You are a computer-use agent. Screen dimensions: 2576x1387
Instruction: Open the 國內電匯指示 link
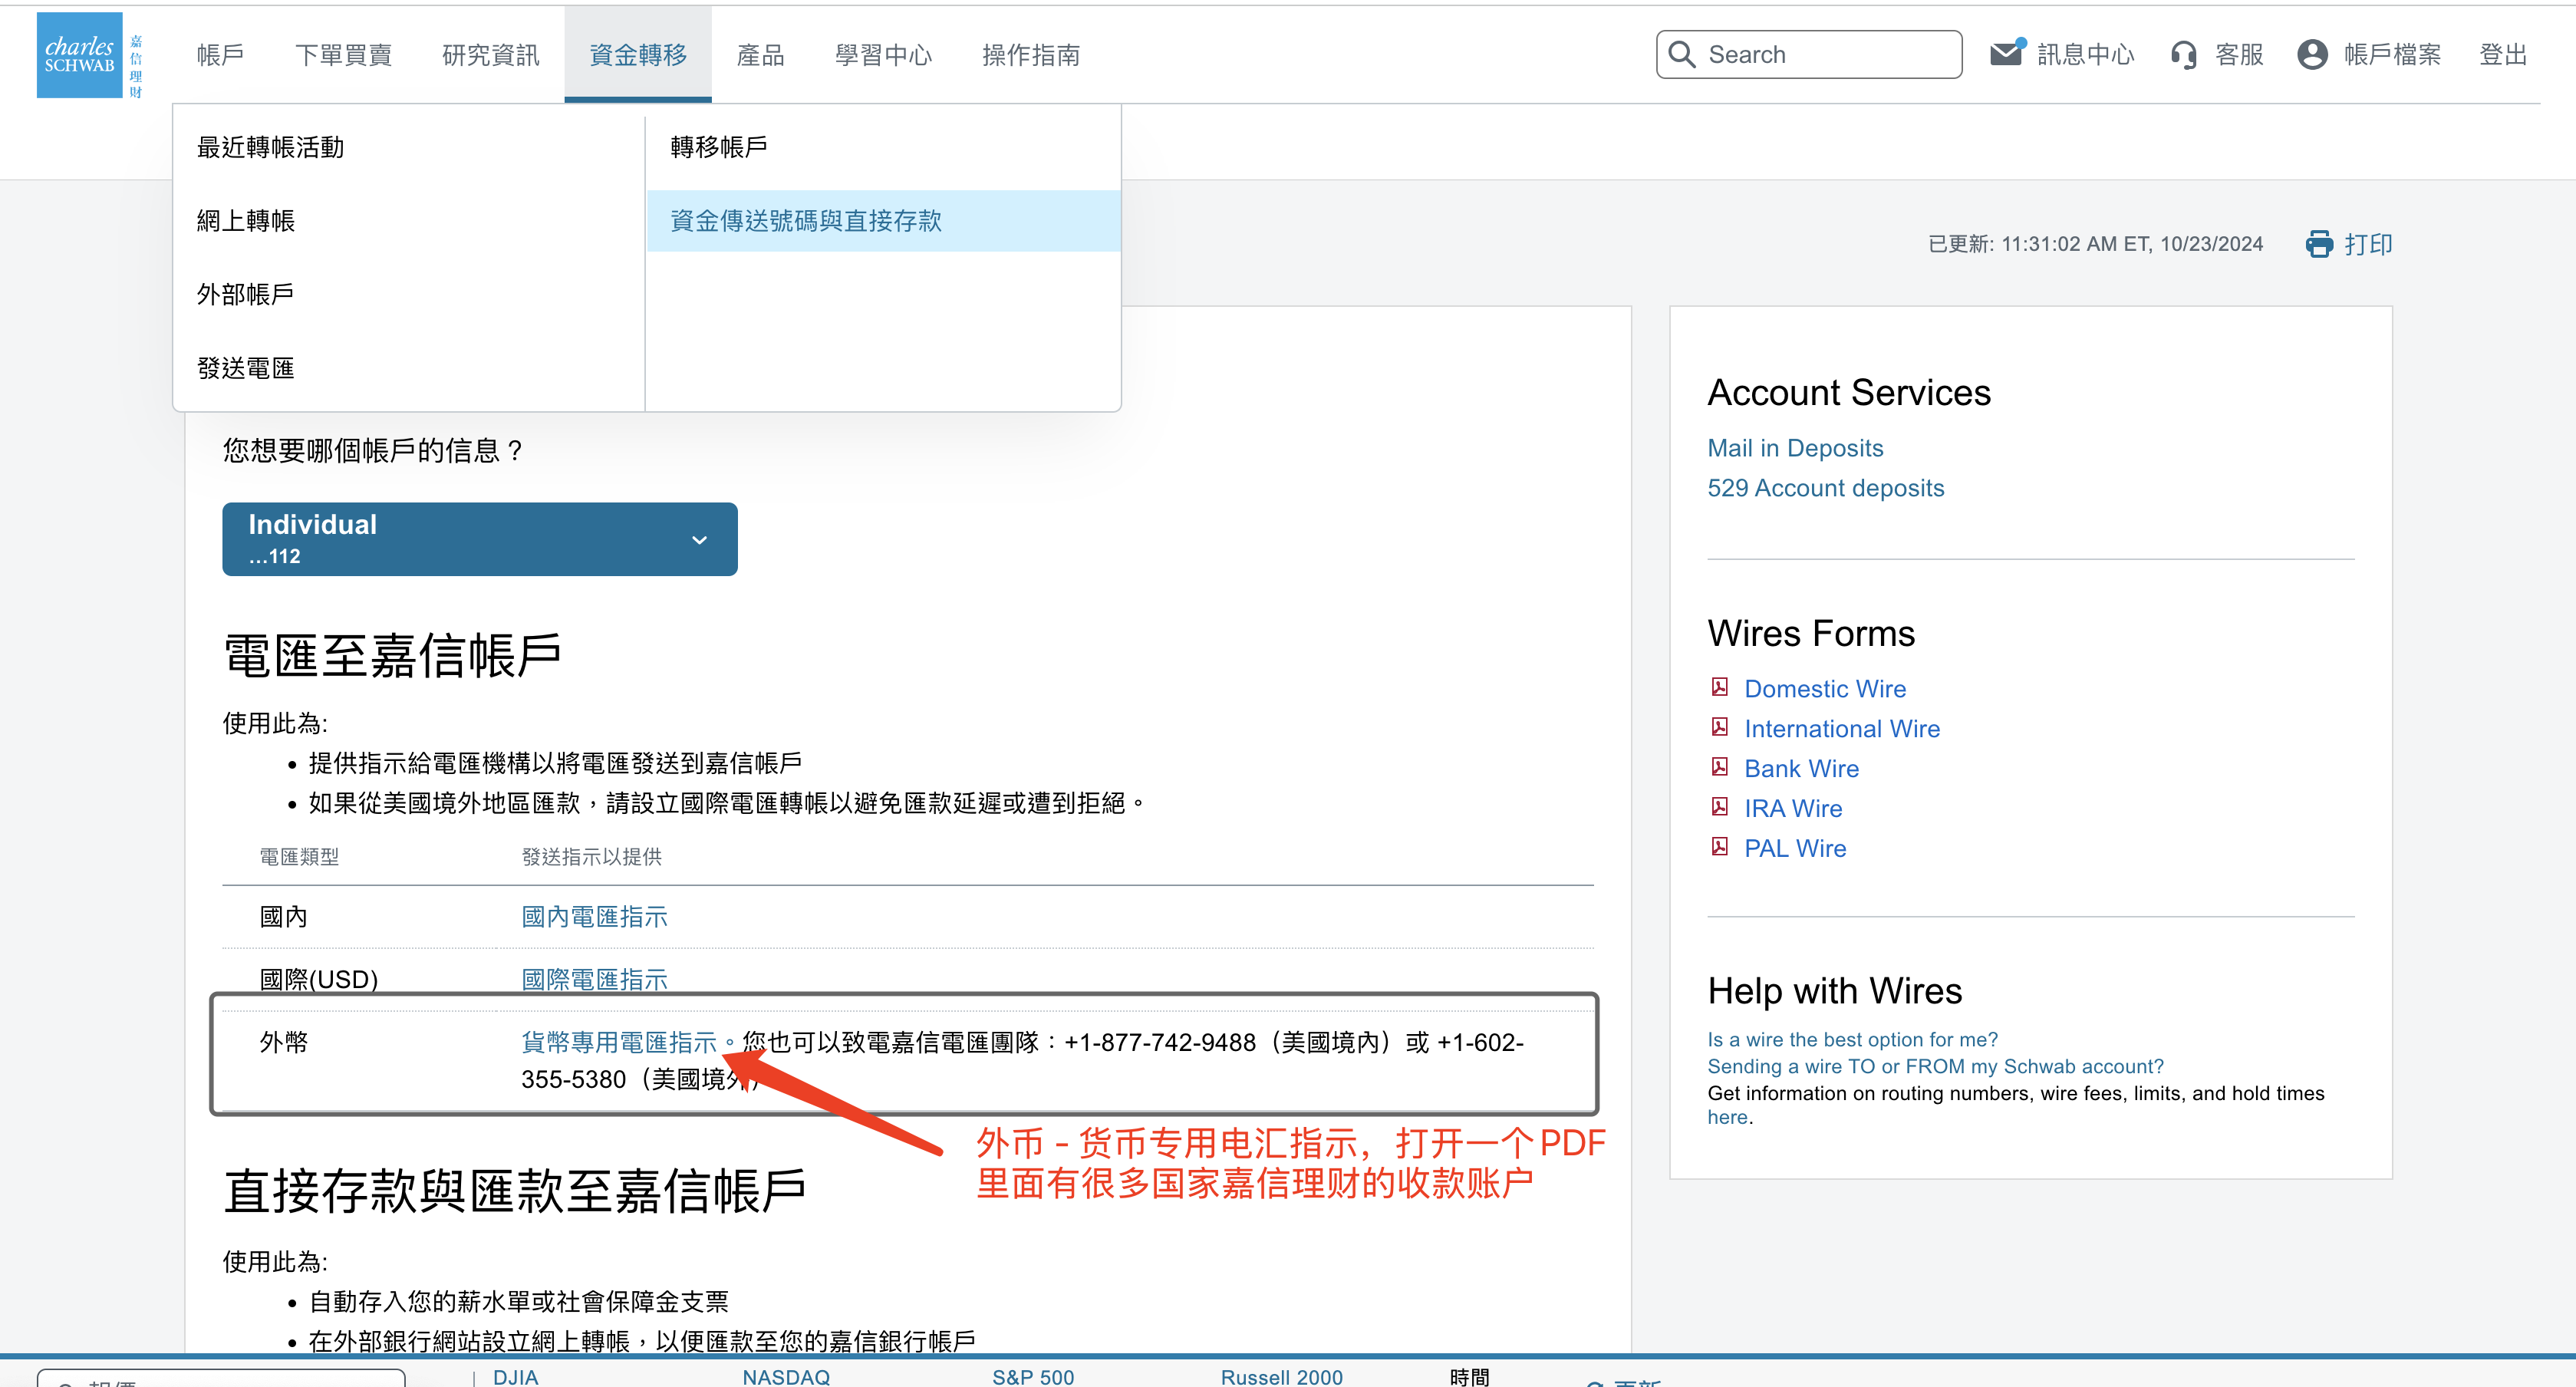[594, 916]
